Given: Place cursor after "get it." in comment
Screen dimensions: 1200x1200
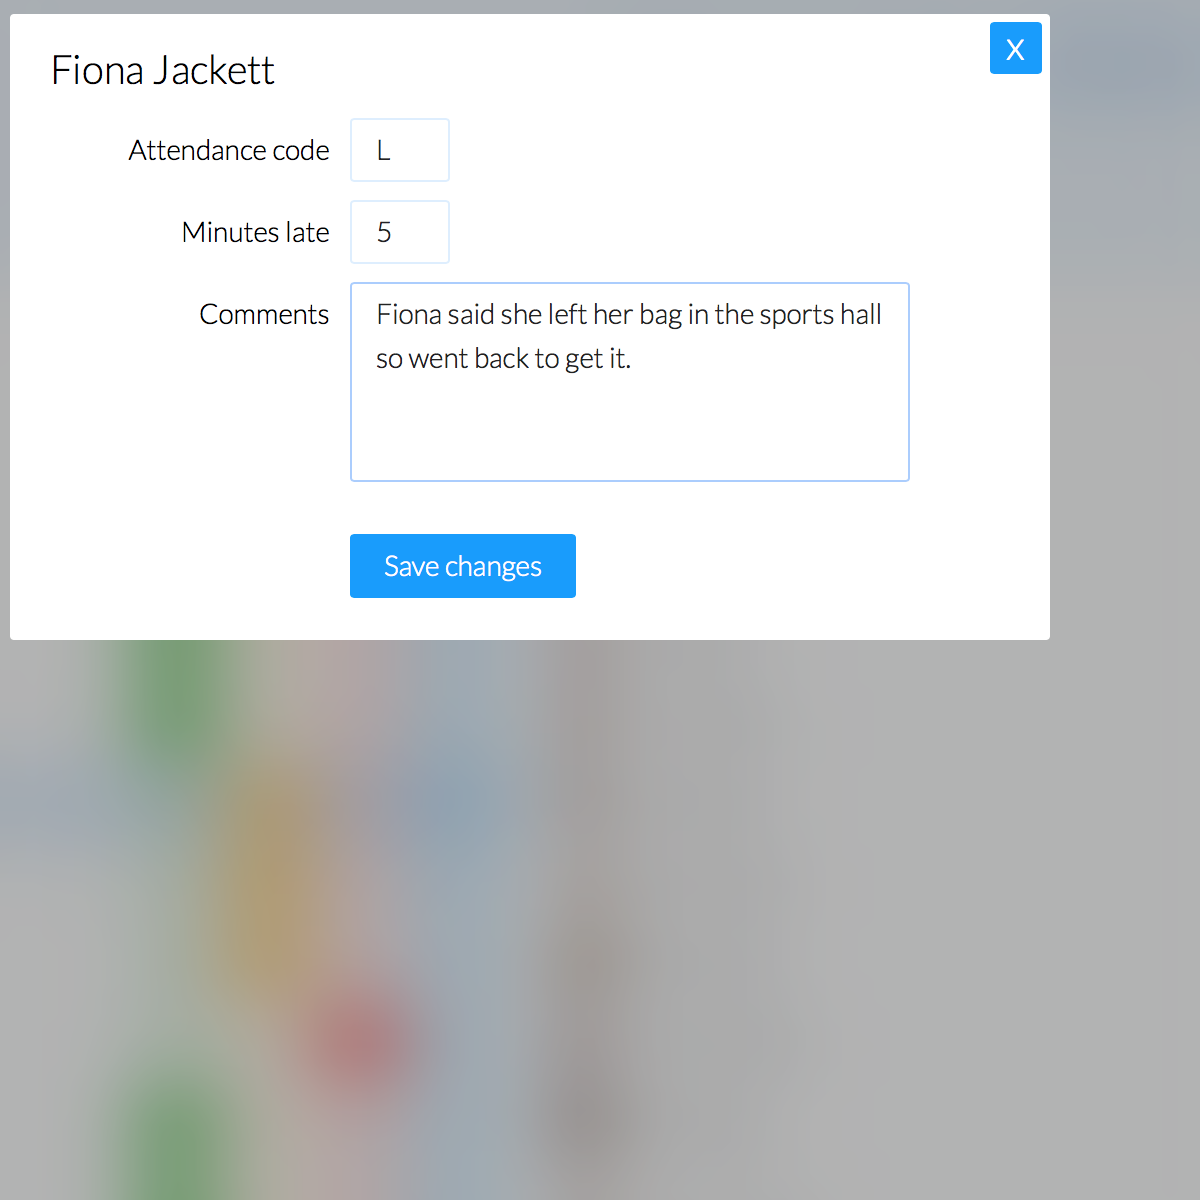Looking at the screenshot, I should (633, 358).
